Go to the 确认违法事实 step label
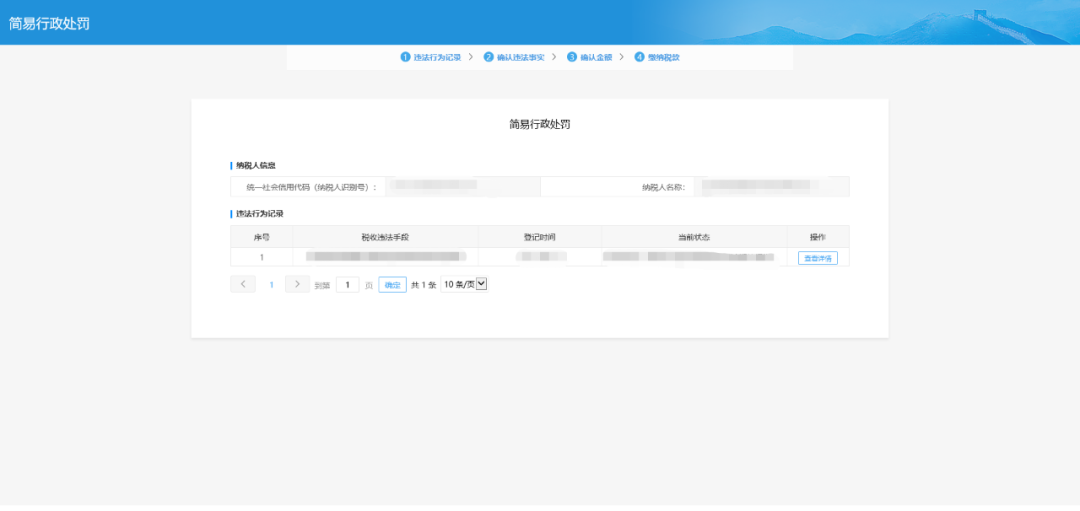The width and height of the screenshot is (1080, 511). (x=520, y=57)
